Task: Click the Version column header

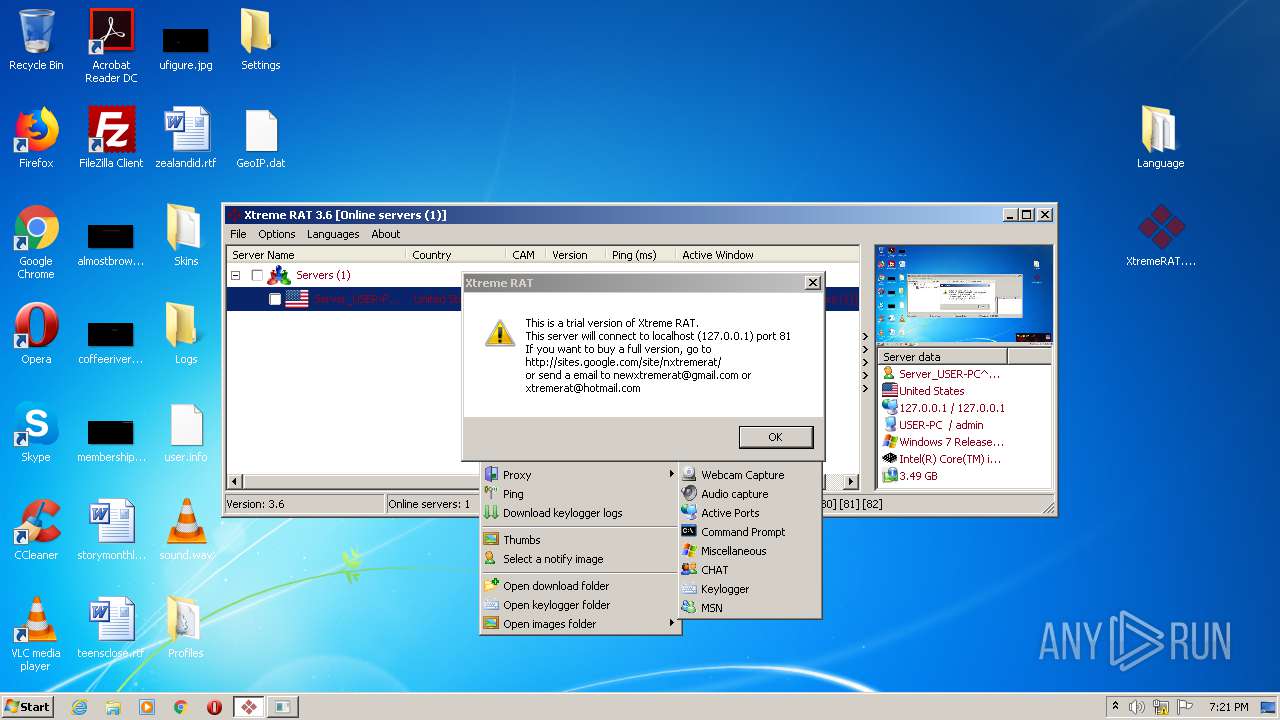Action: (x=575, y=255)
